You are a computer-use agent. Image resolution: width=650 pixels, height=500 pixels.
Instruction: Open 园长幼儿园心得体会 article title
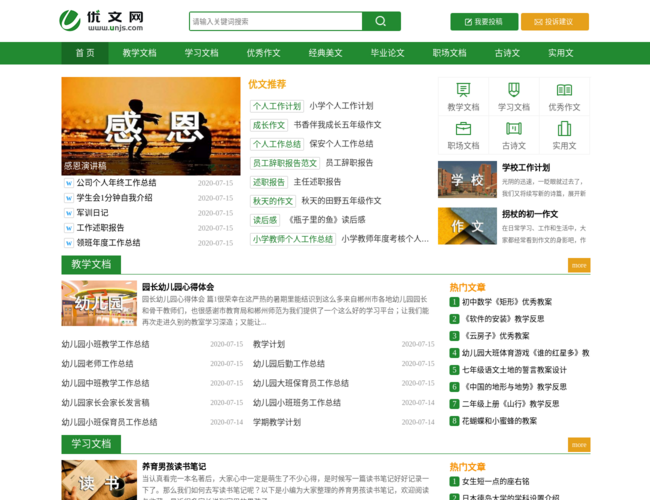pyautogui.click(x=178, y=287)
